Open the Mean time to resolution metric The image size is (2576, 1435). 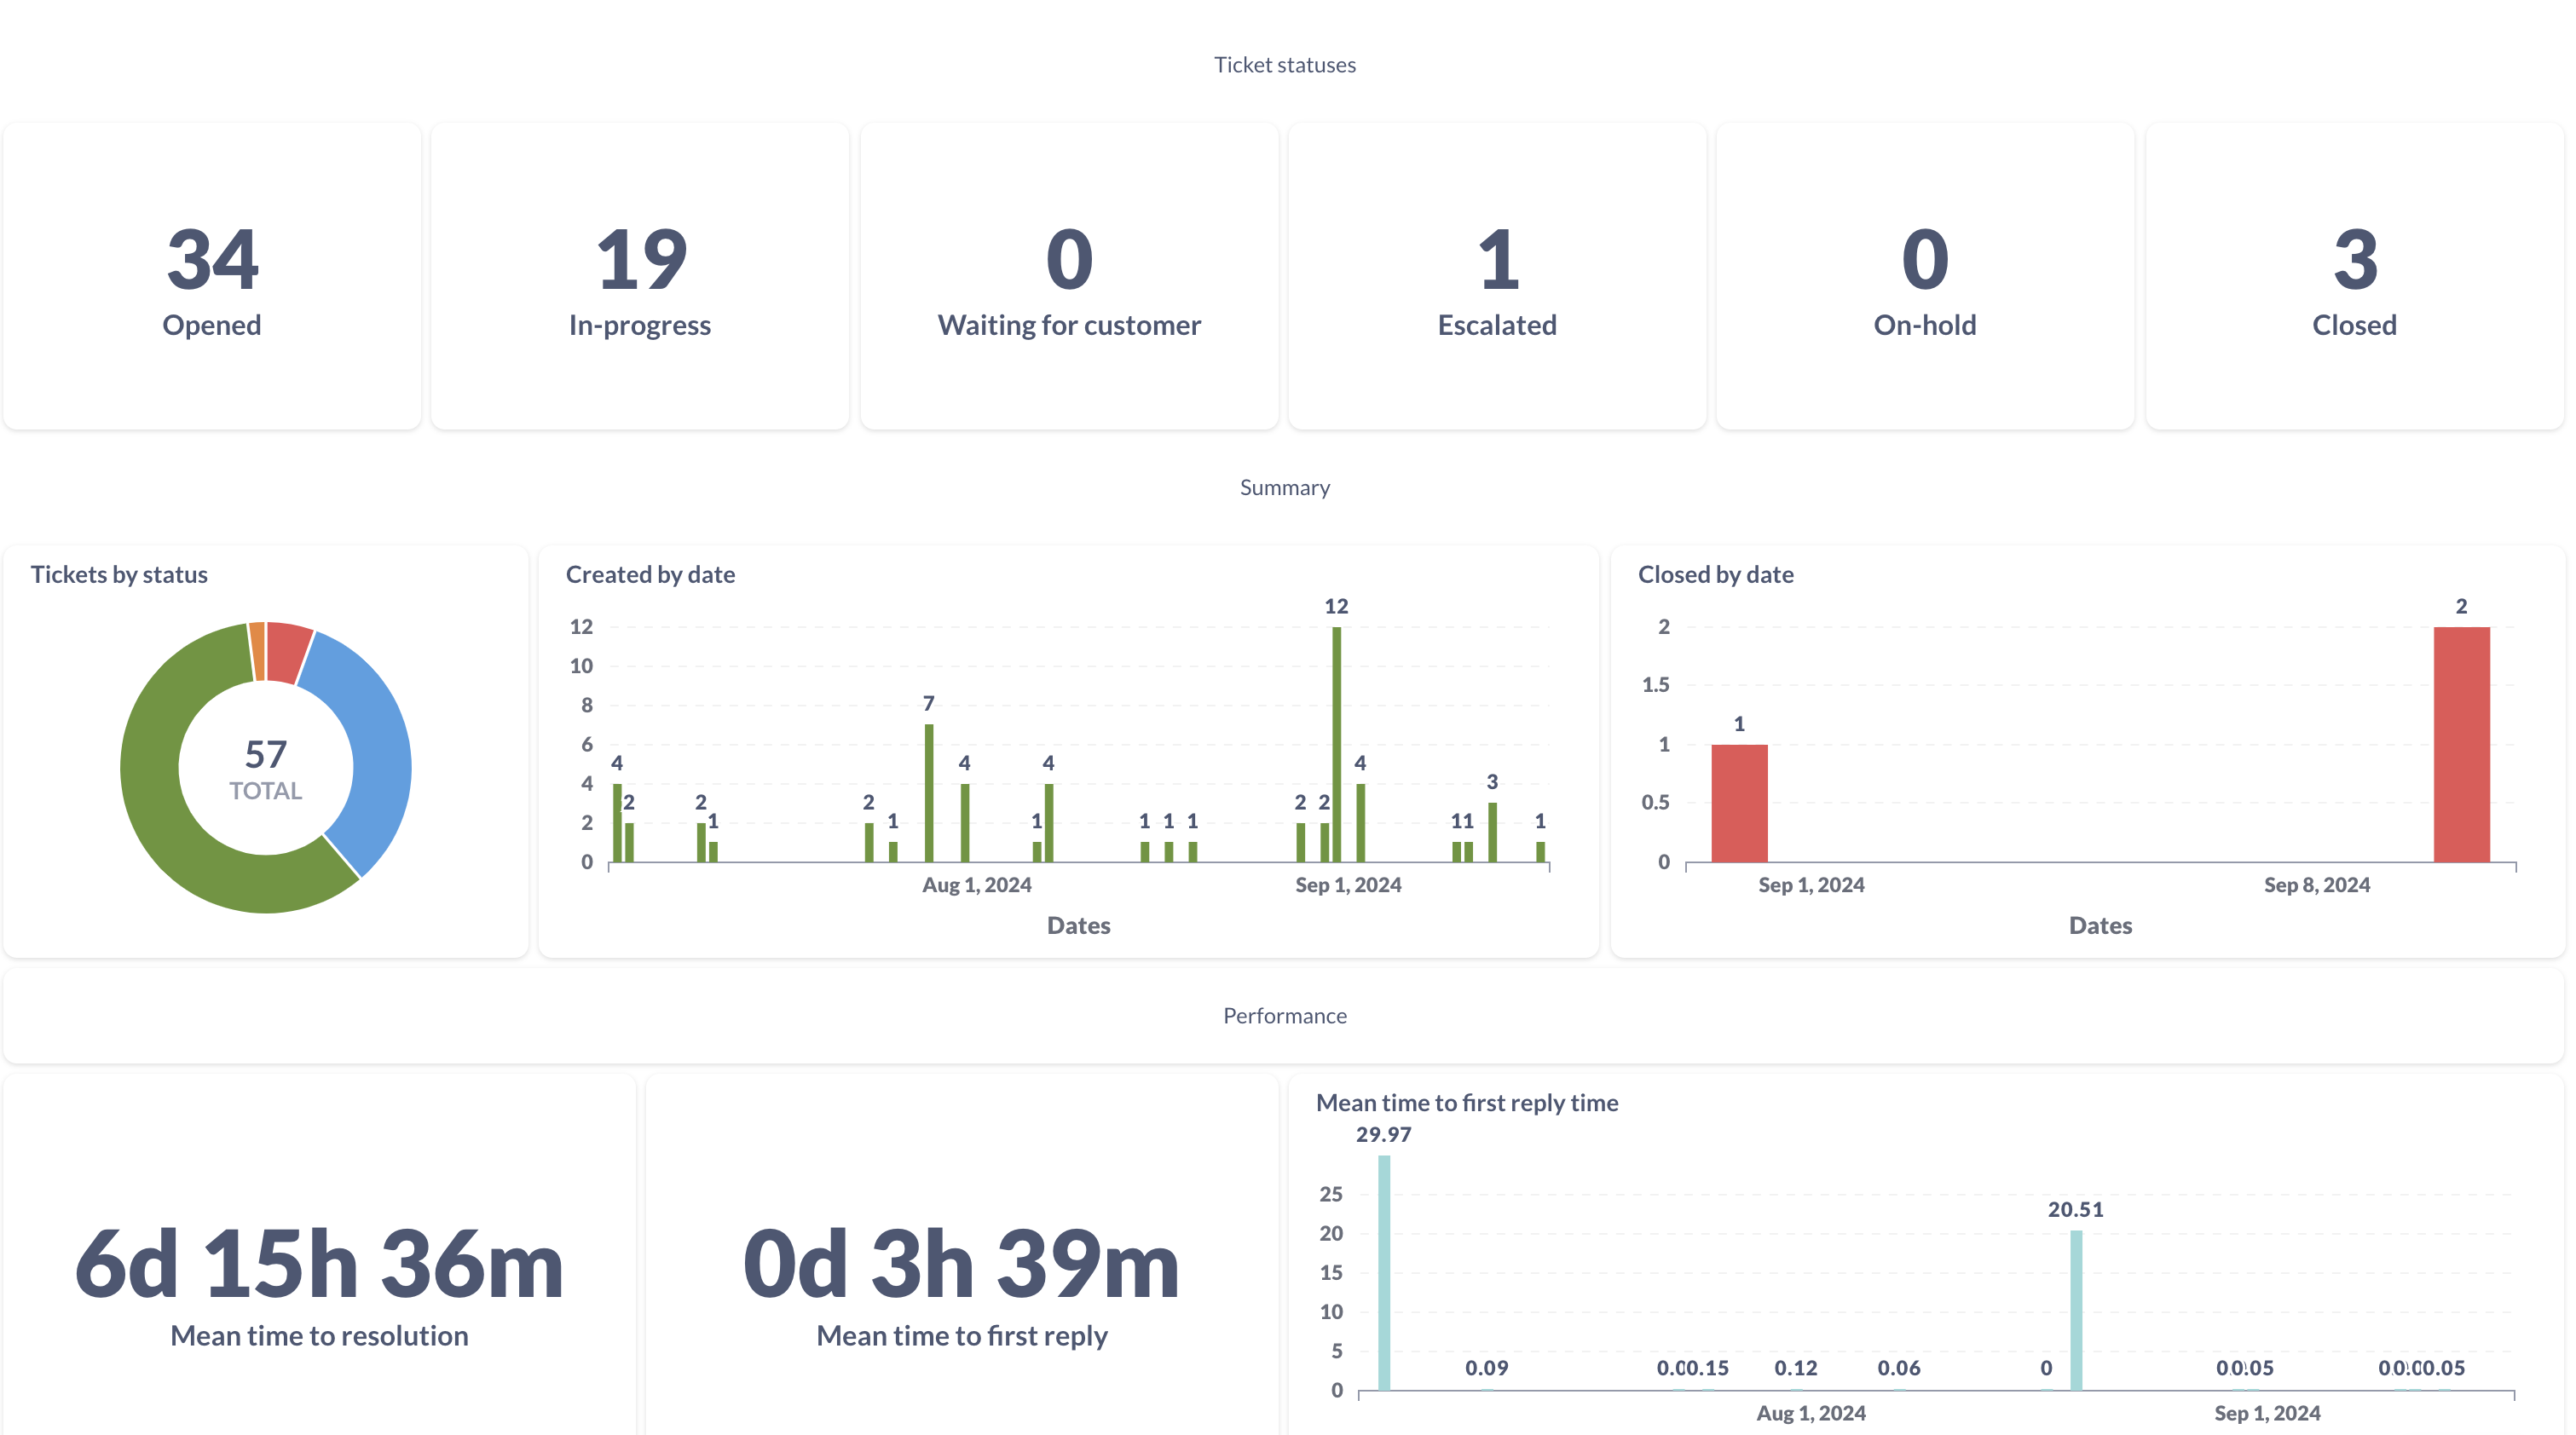coord(320,1285)
